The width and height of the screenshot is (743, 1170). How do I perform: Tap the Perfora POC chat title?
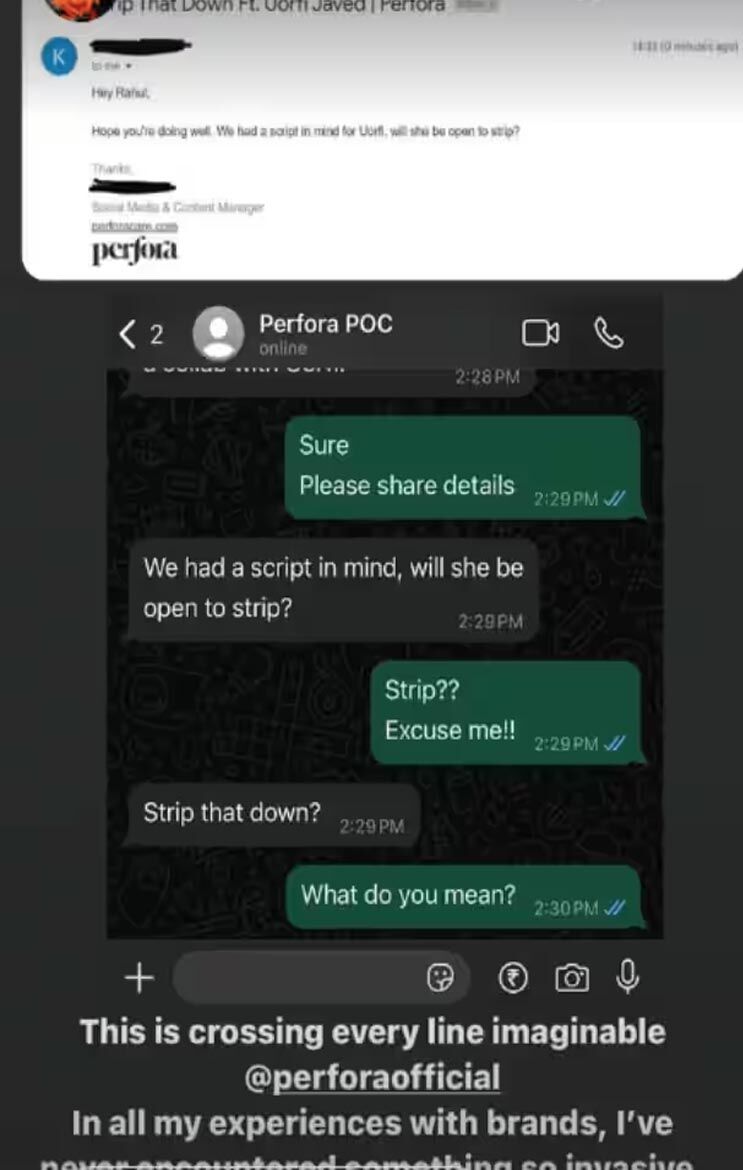pyautogui.click(x=325, y=324)
